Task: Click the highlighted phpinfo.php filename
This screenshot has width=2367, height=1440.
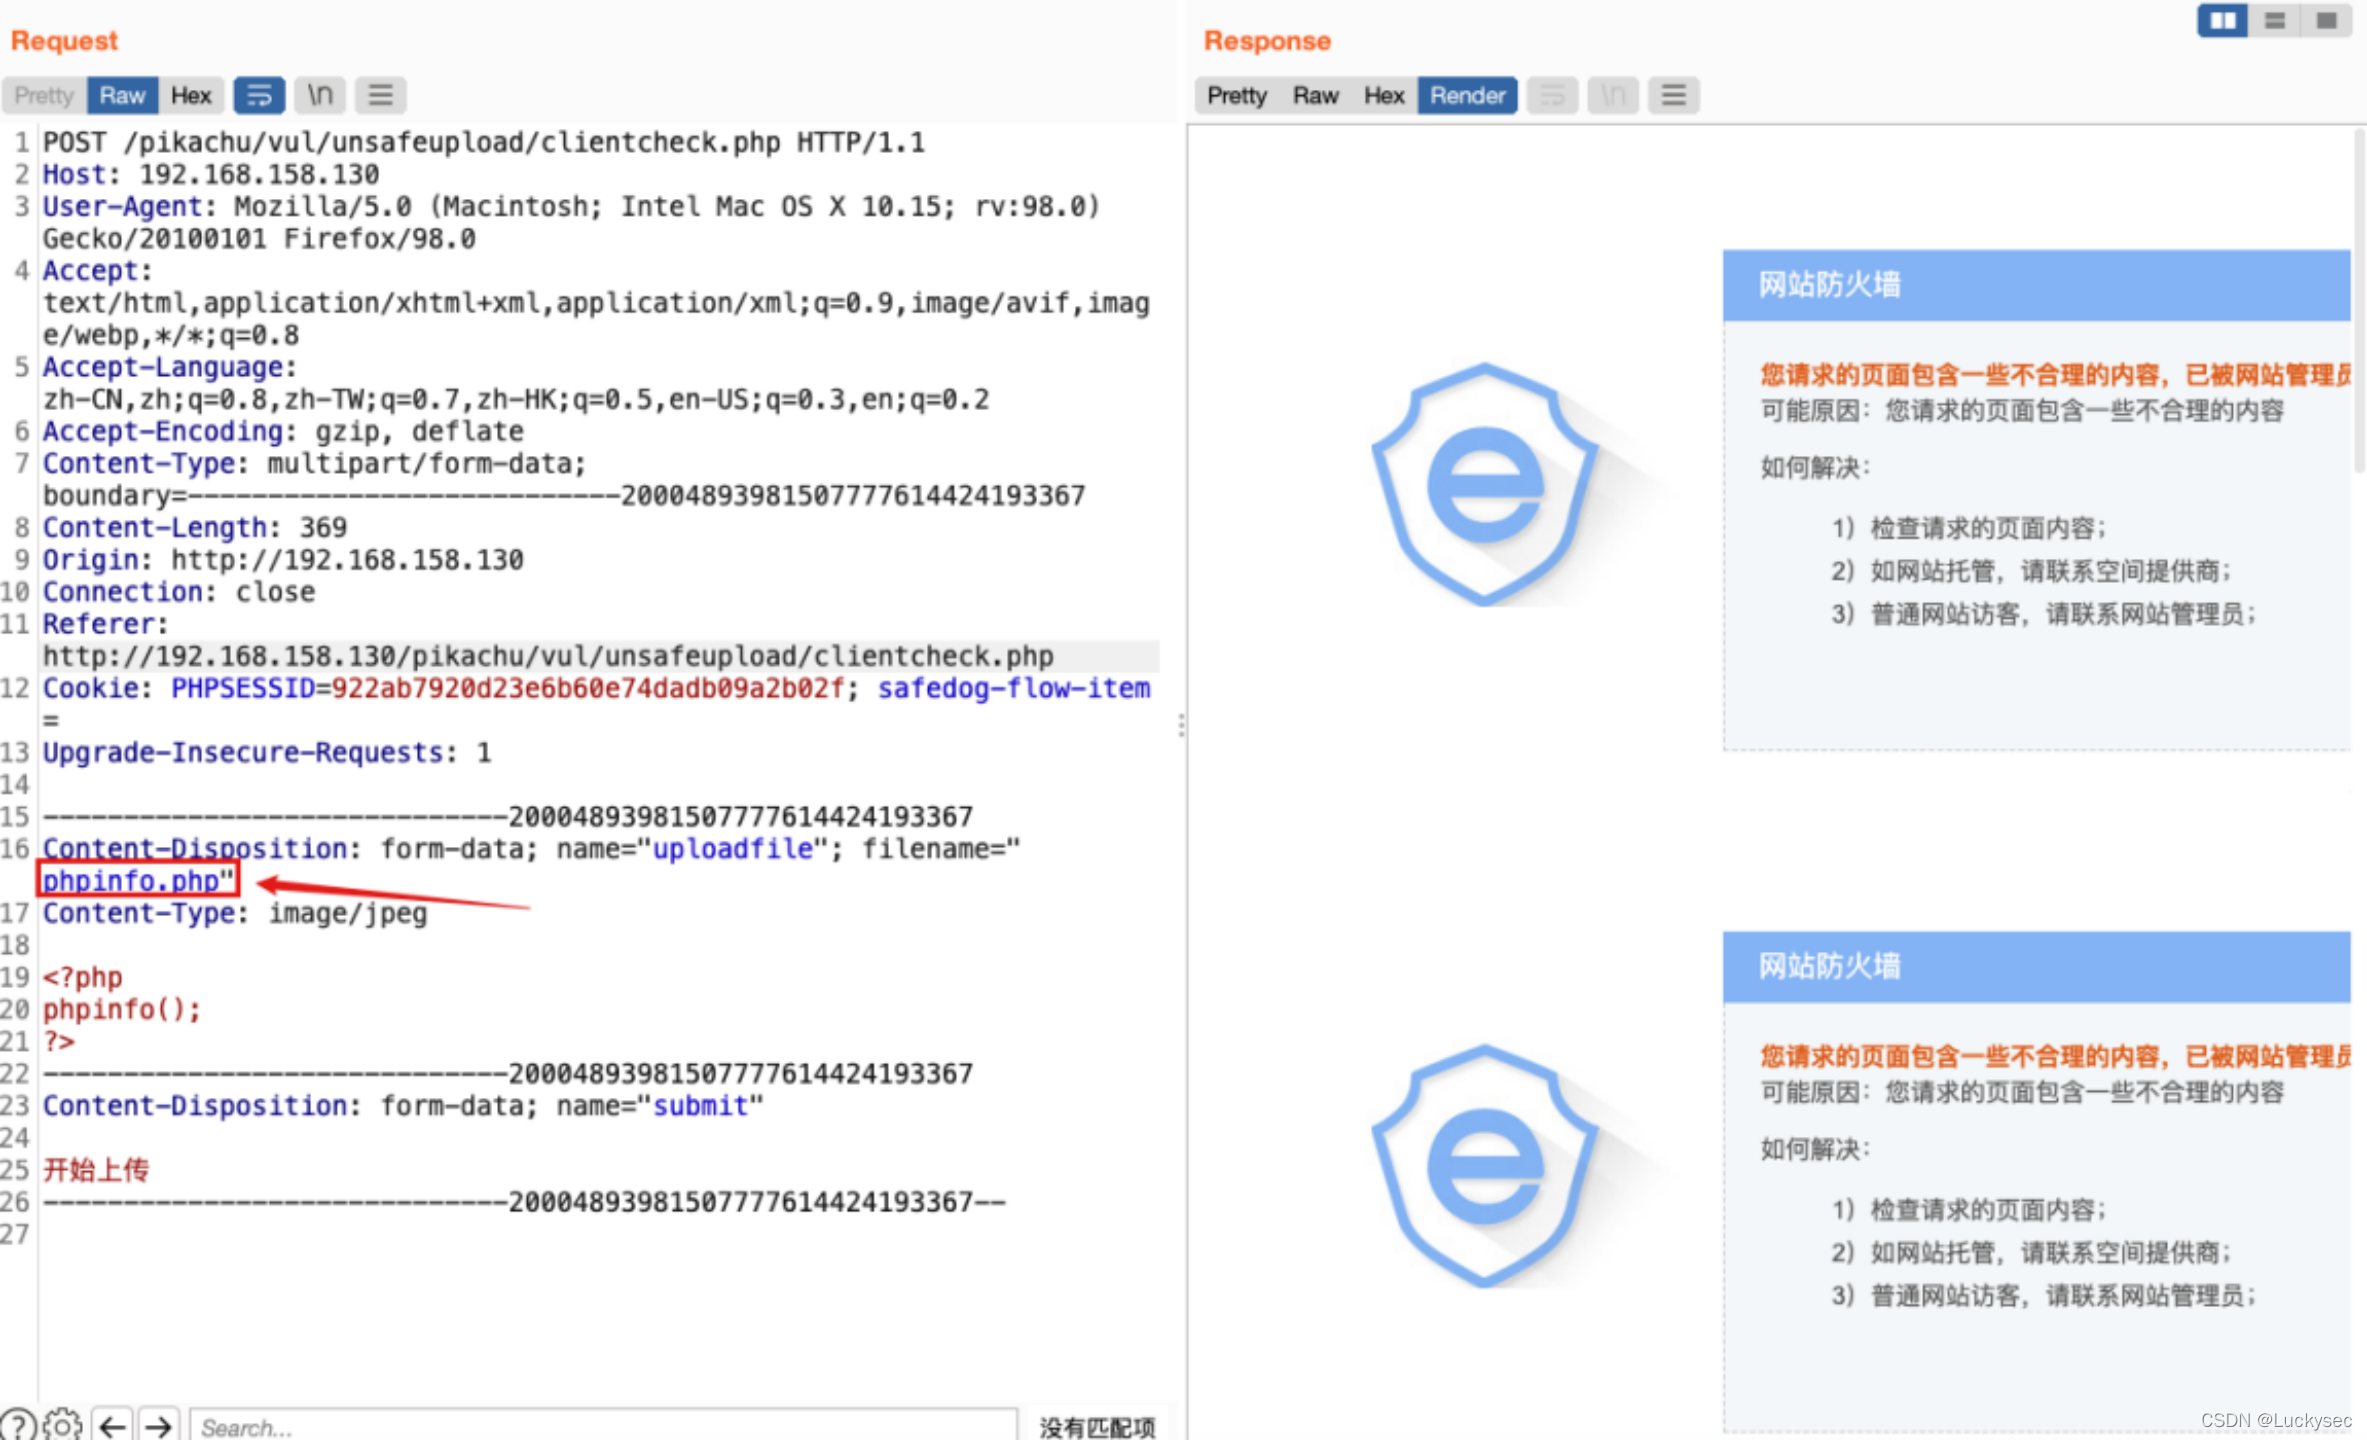Action: tap(131, 881)
